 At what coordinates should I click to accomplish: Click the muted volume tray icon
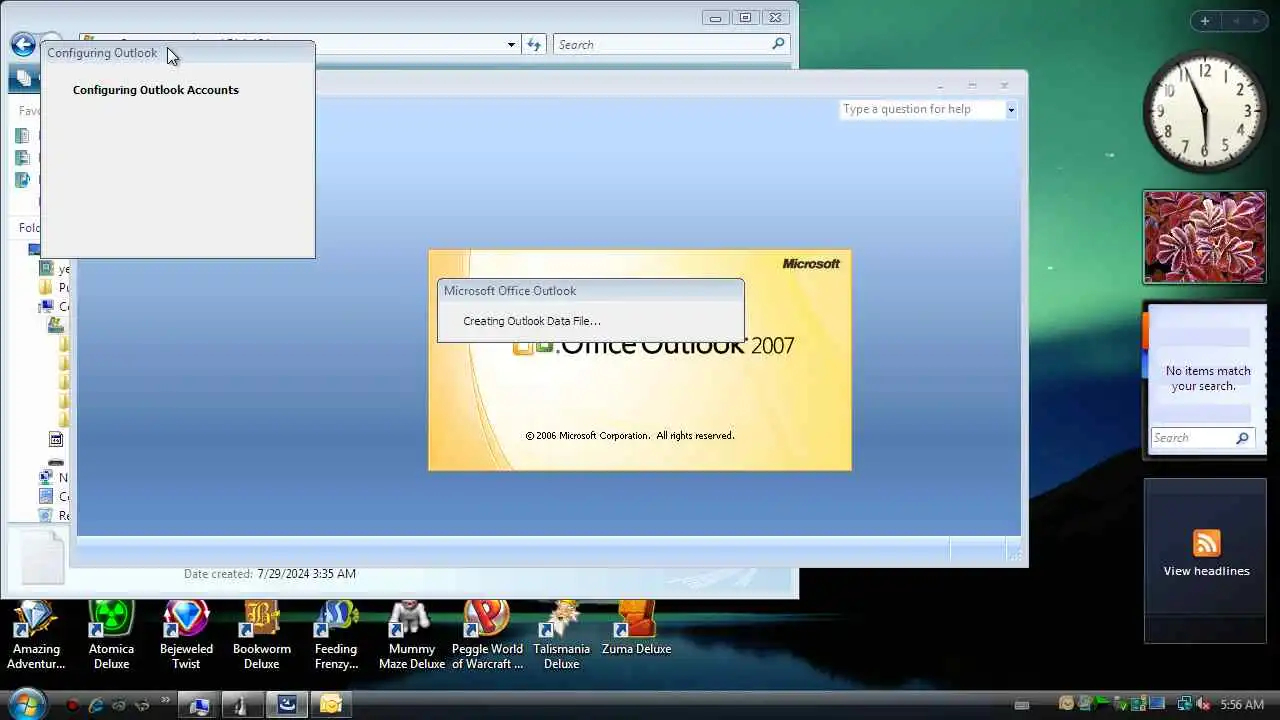(1205, 705)
